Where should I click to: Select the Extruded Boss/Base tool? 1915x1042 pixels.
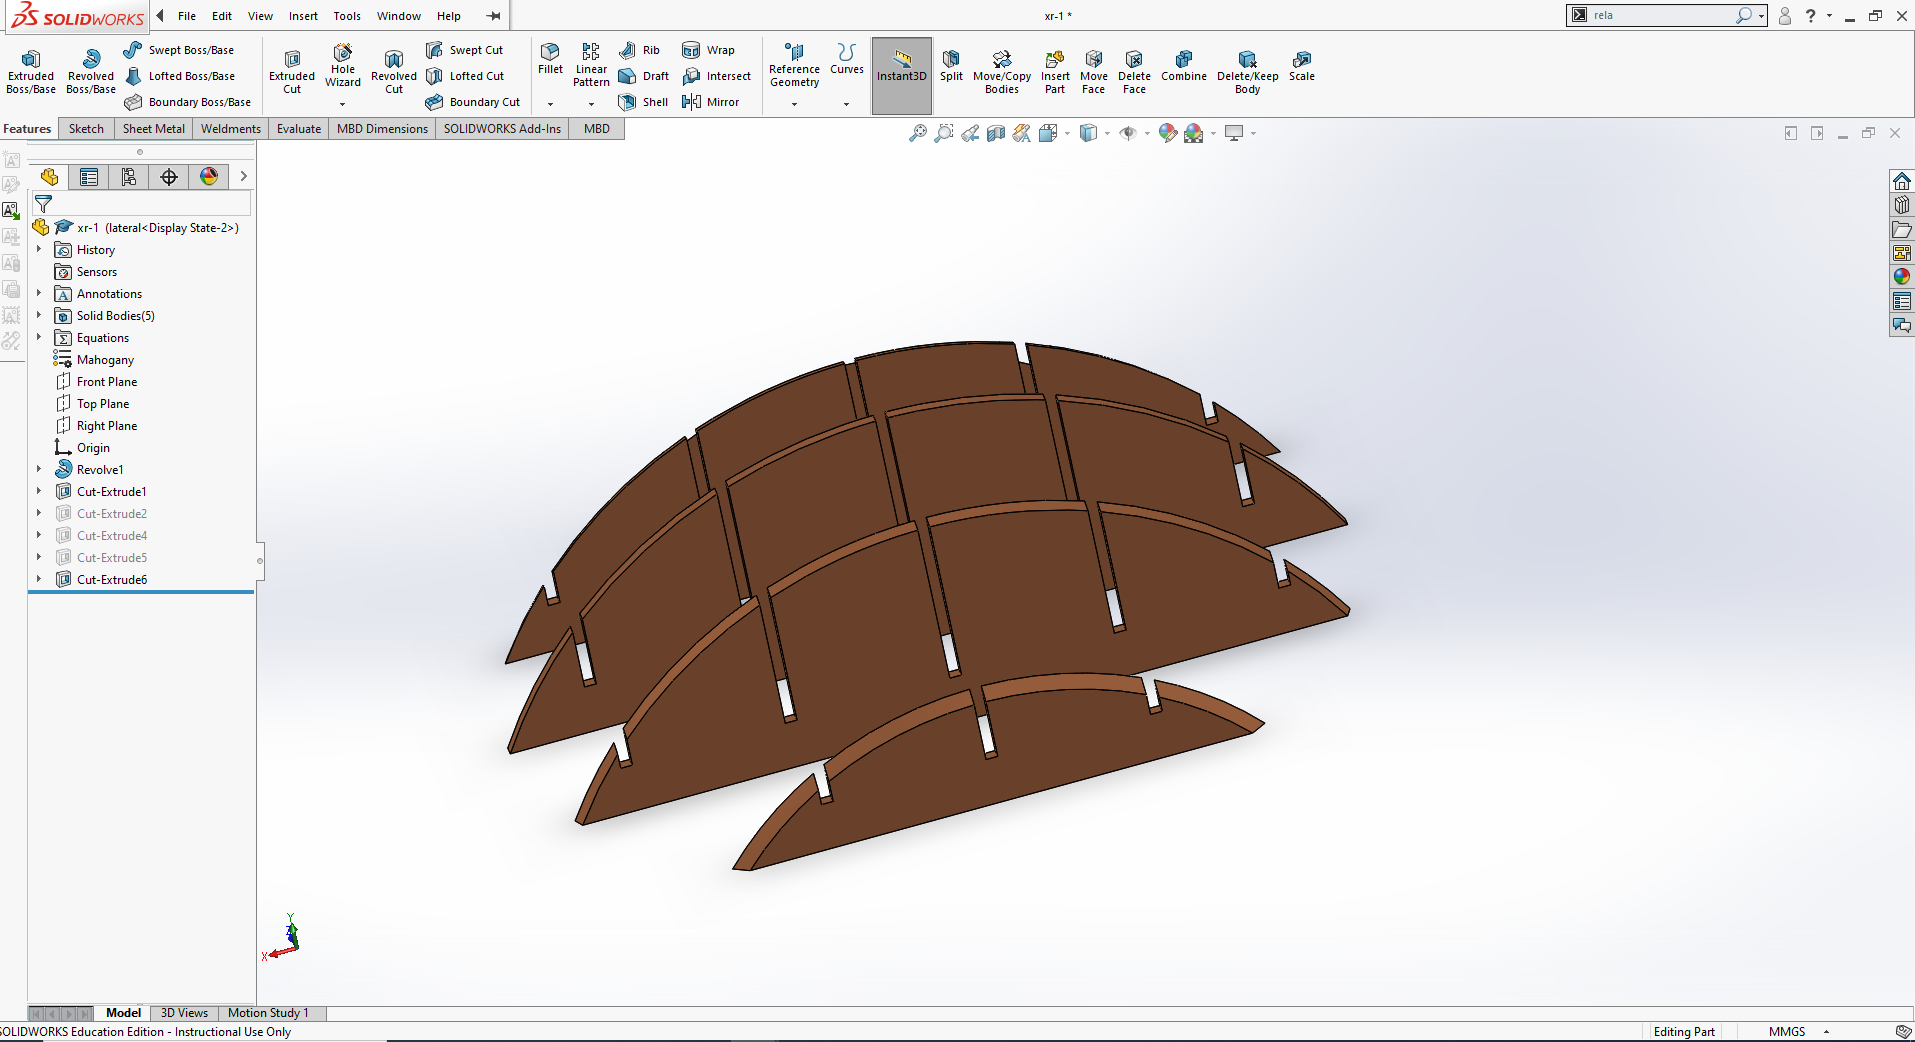[31, 72]
